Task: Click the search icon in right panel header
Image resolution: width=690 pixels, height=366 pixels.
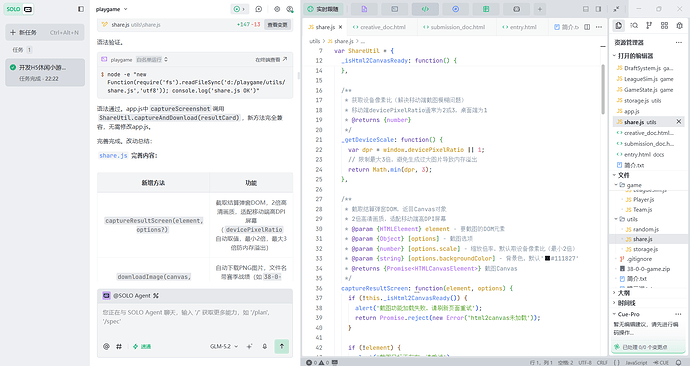Action: click(634, 26)
